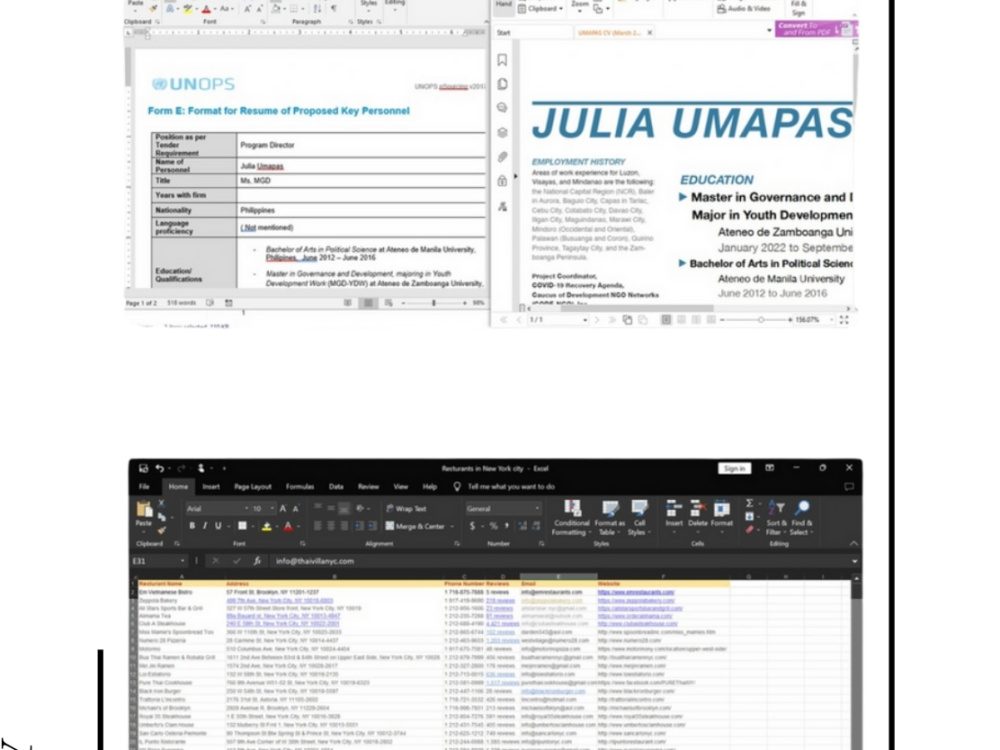
Task: Switch to the View tab in Excel
Action: pyautogui.click(x=401, y=487)
